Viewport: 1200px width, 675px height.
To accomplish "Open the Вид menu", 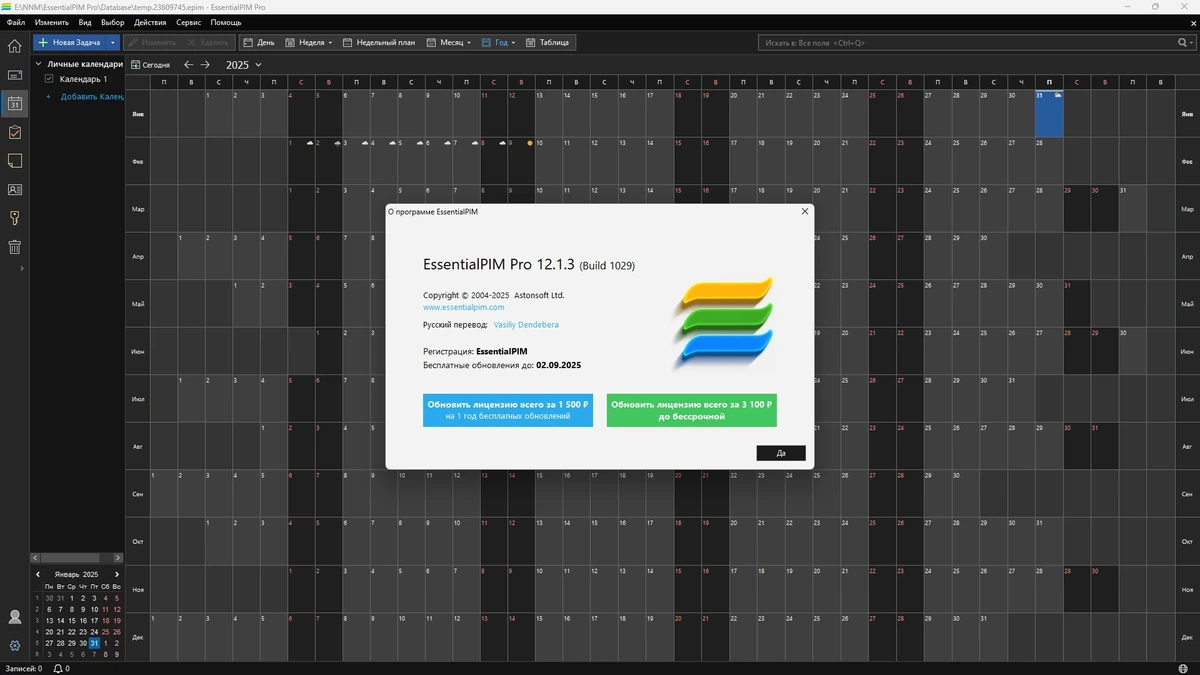I will point(85,22).
